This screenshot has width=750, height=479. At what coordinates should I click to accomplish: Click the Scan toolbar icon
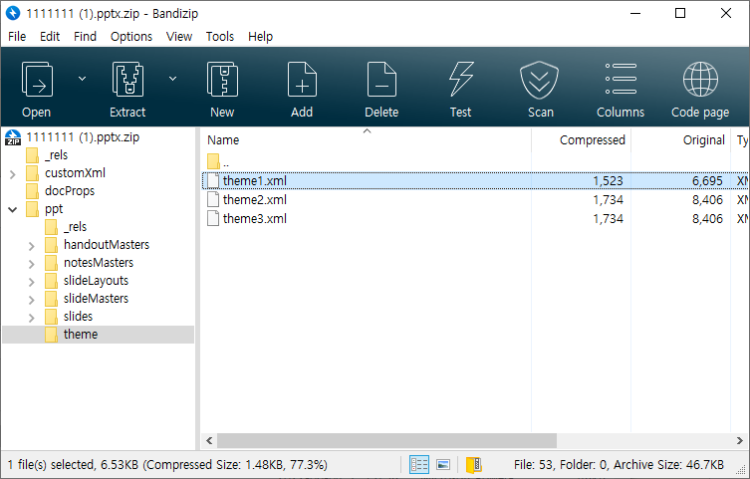(540, 80)
